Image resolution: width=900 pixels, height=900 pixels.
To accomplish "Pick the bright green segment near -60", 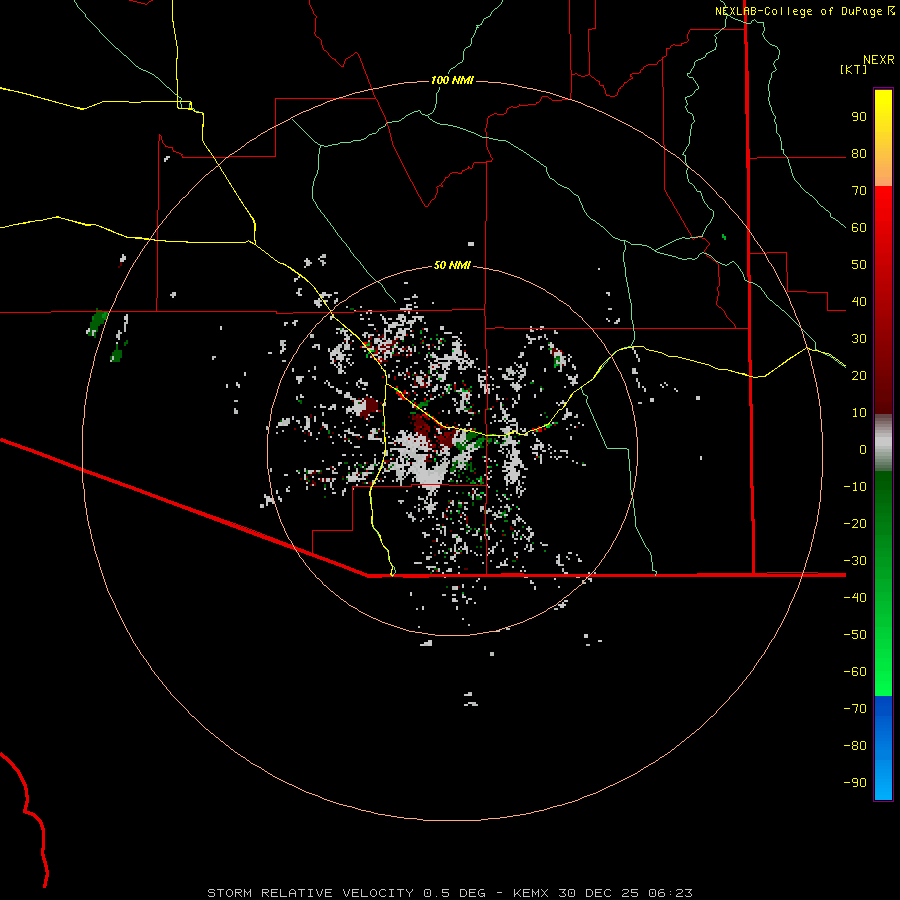I will click(883, 666).
